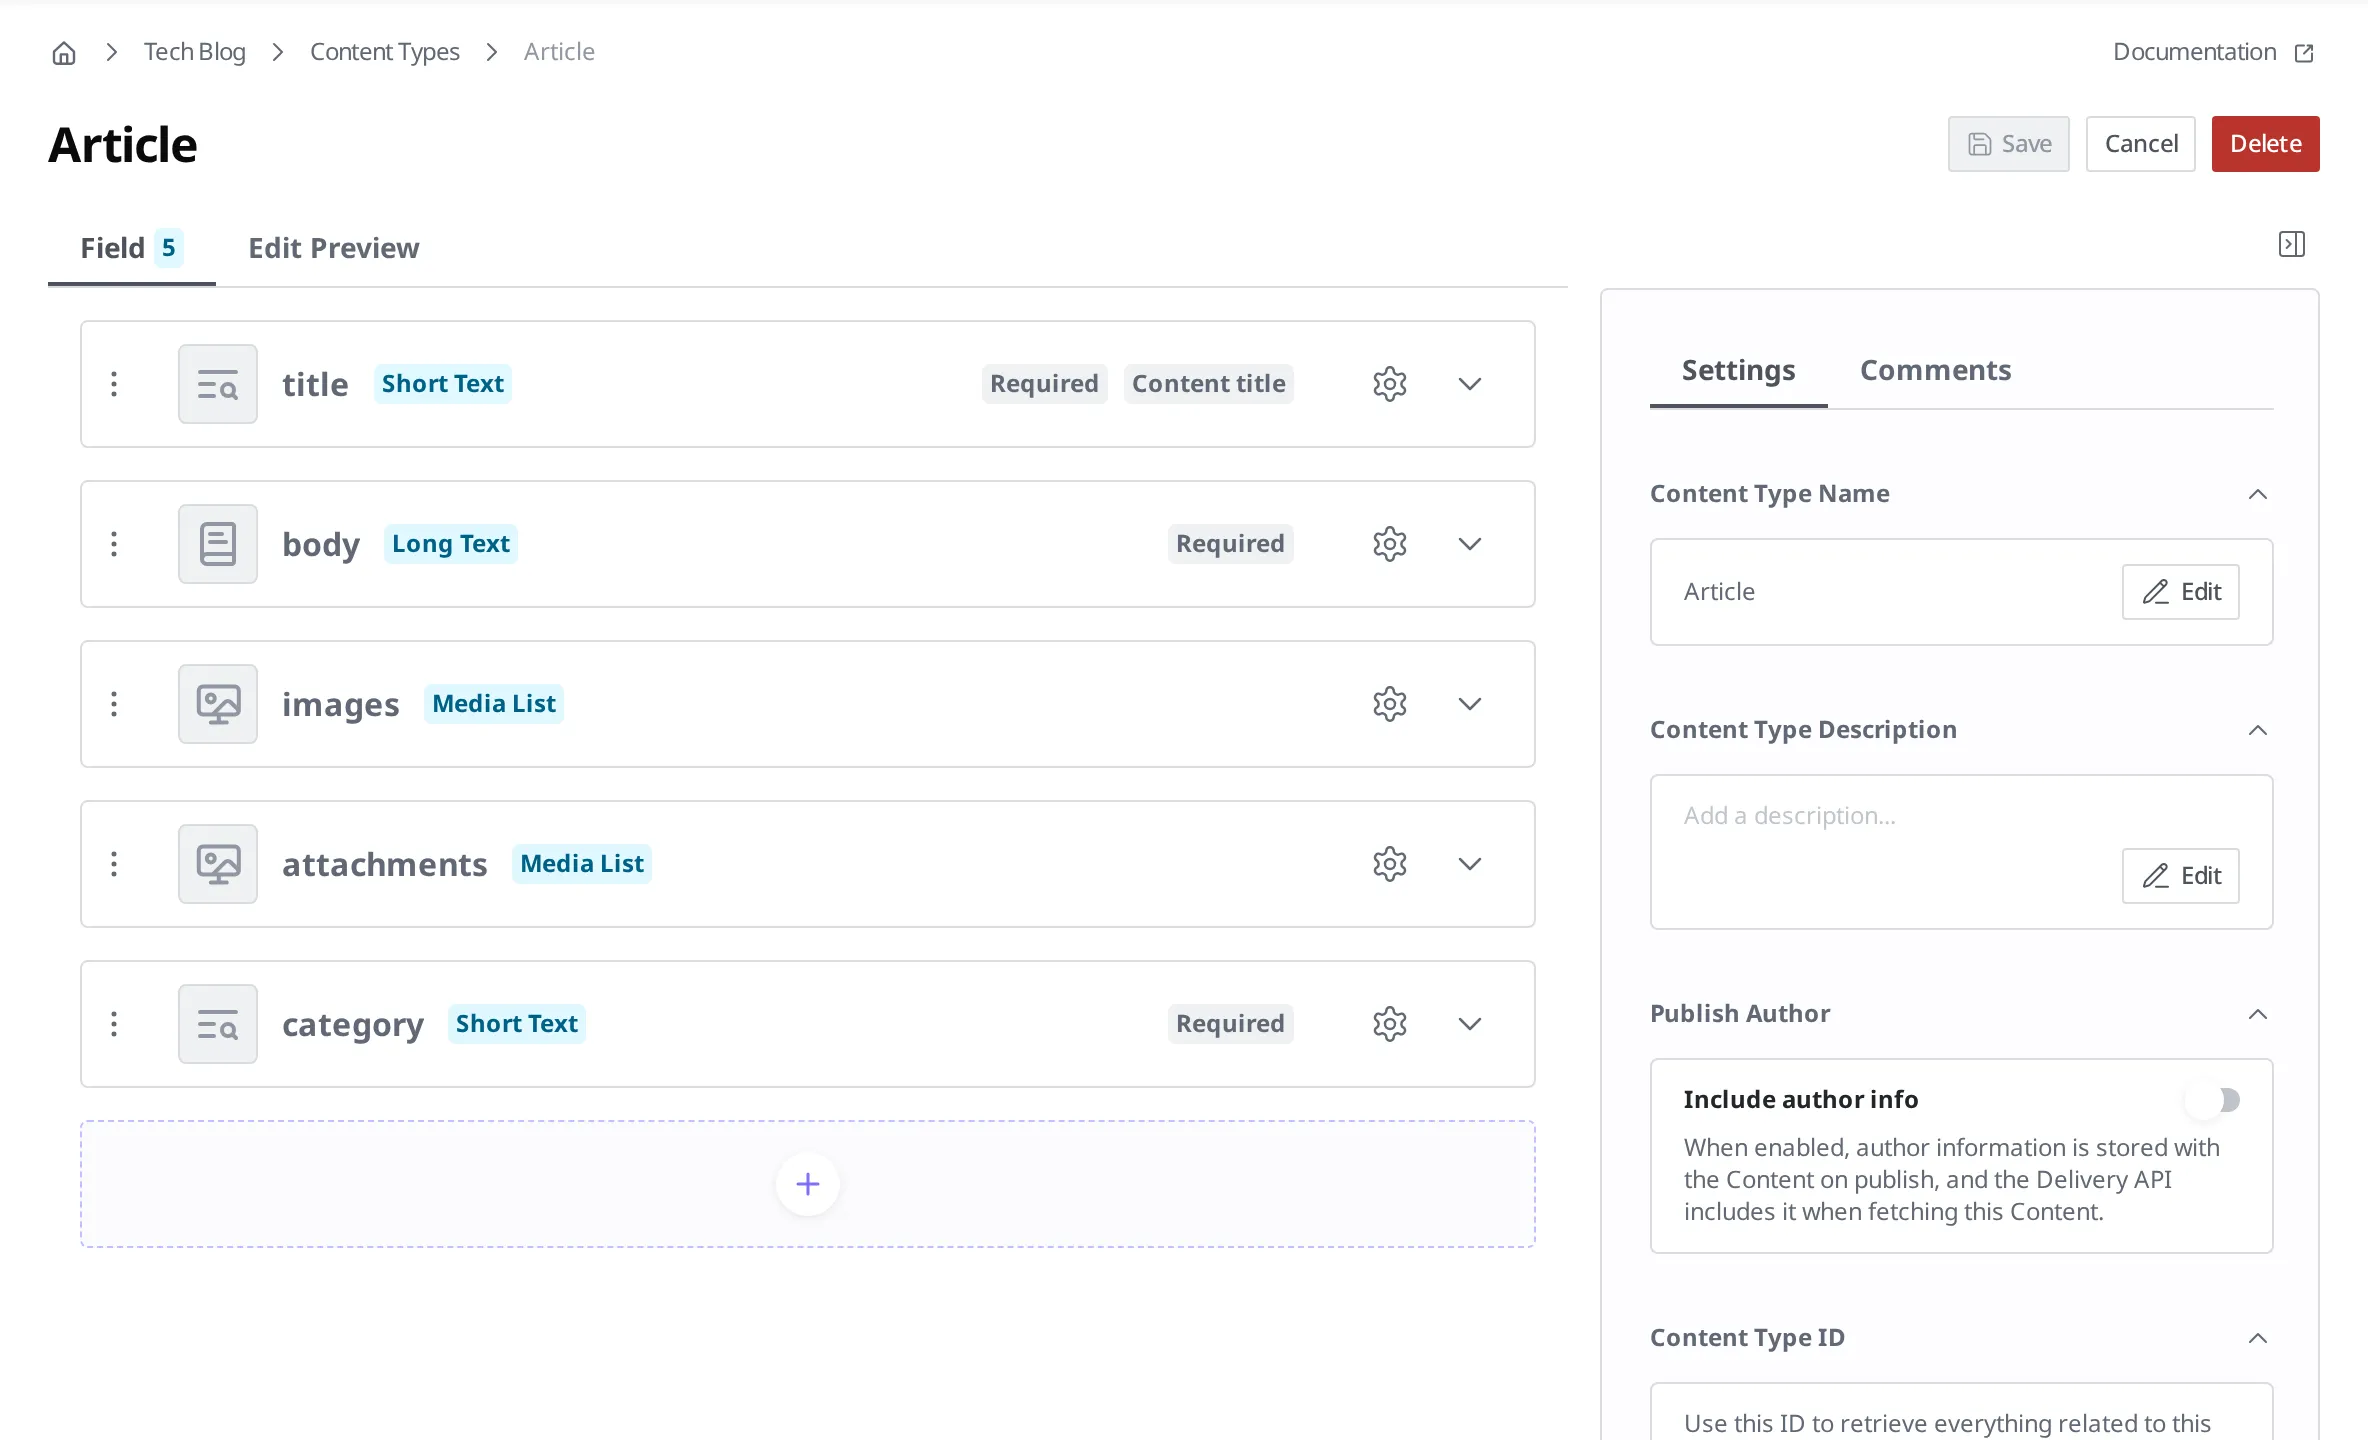Viewport: 2368px width, 1440px height.
Task: Click the Add a description placeholder
Action: click(1790, 816)
